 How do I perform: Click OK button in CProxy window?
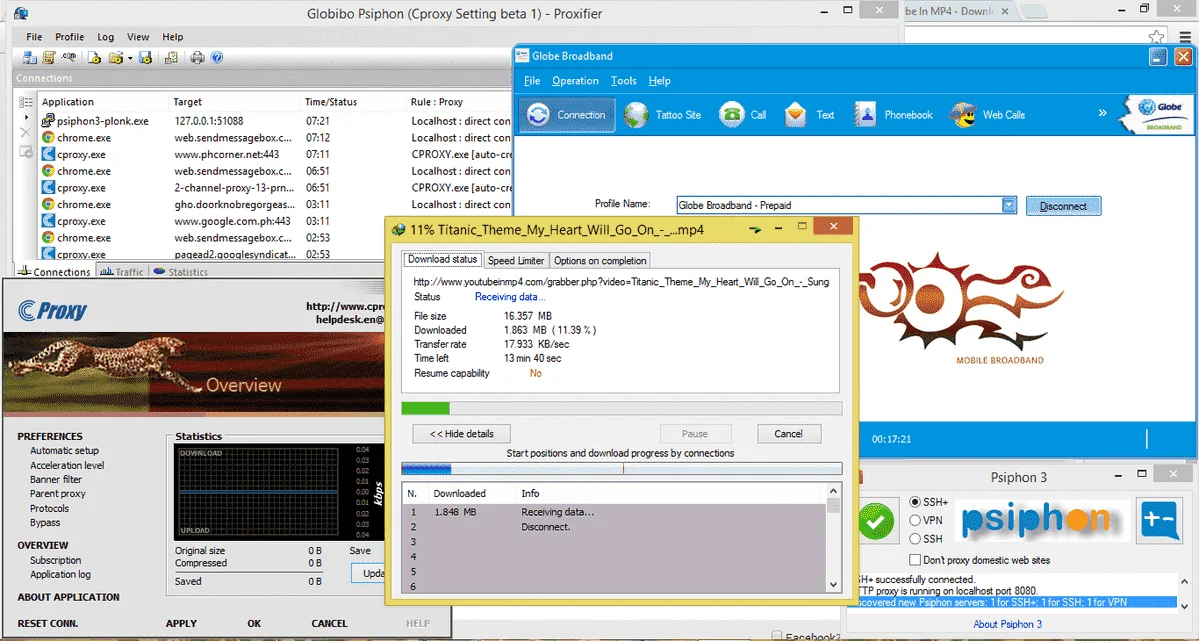point(254,623)
